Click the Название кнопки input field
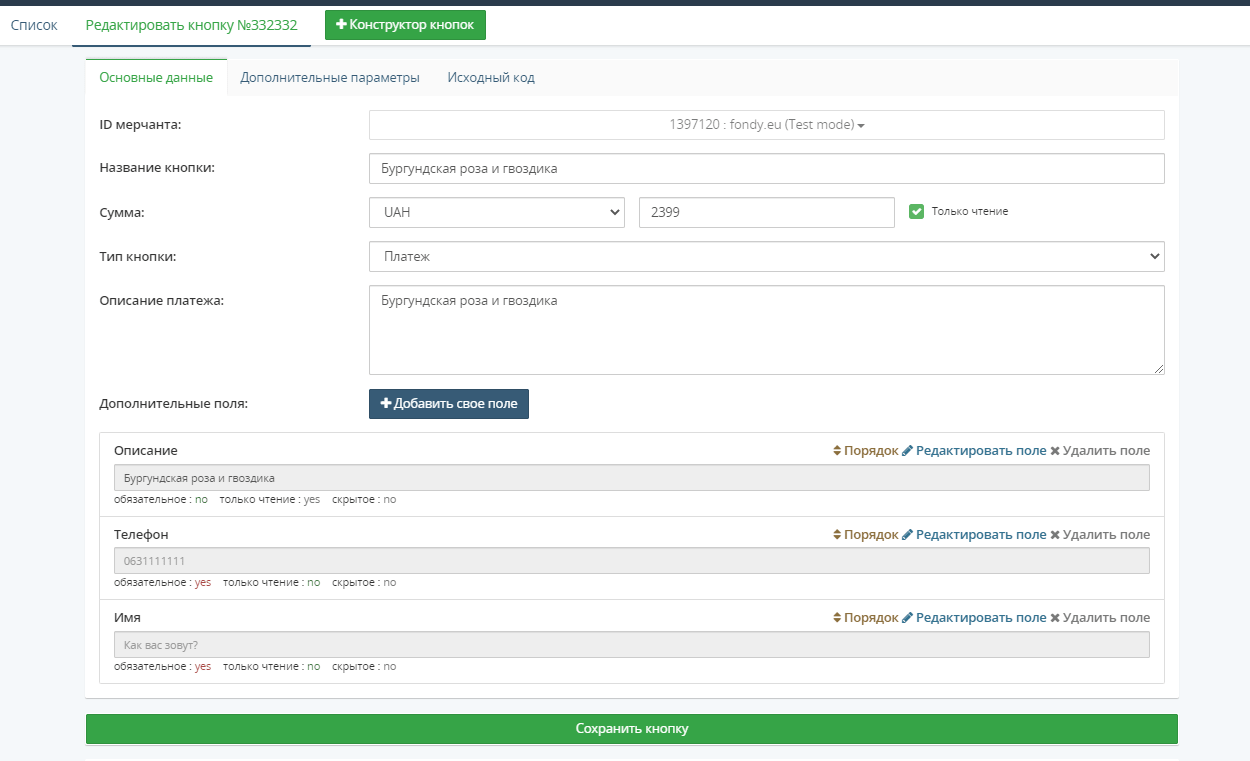The height and width of the screenshot is (761, 1250). click(x=766, y=169)
